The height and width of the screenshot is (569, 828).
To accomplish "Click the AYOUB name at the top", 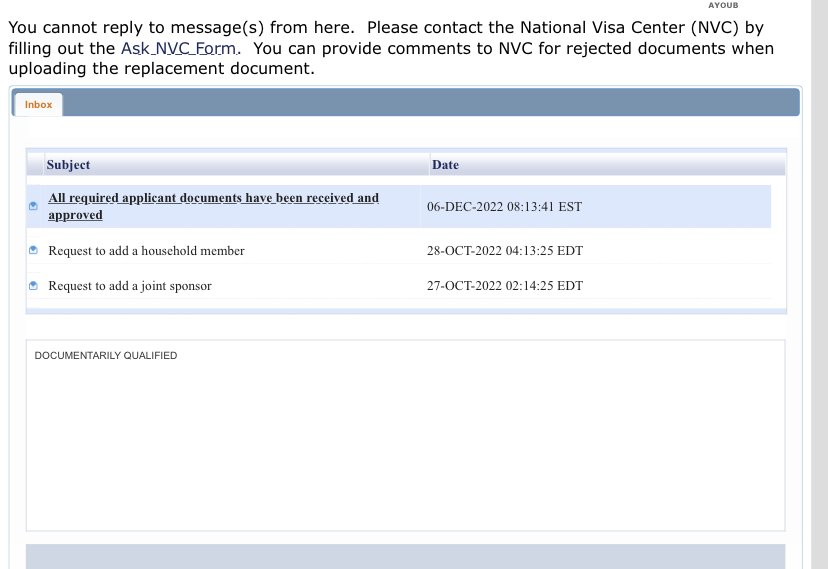I will [x=723, y=5].
